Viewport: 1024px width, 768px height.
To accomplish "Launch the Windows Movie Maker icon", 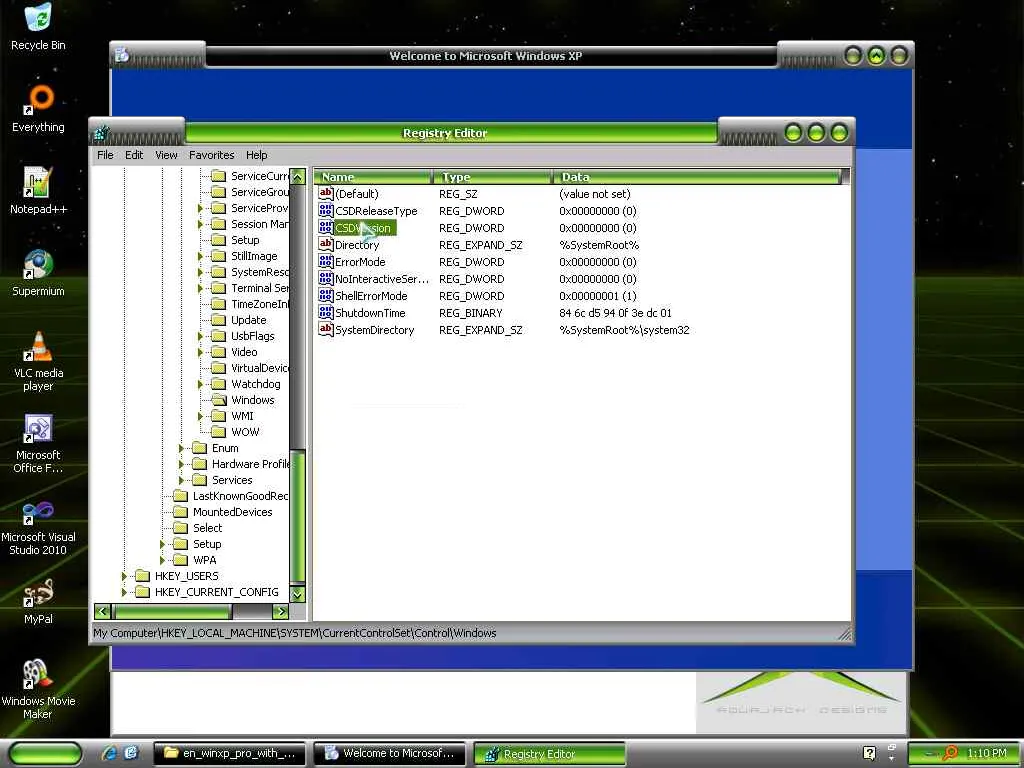I will click(38, 674).
